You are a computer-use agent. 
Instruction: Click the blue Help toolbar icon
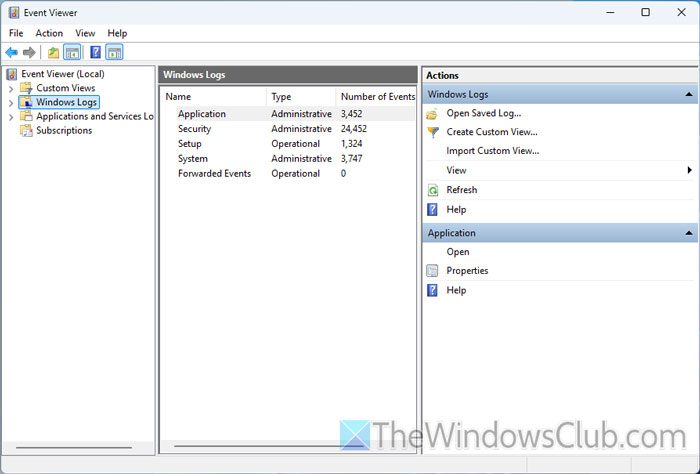point(95,52)
